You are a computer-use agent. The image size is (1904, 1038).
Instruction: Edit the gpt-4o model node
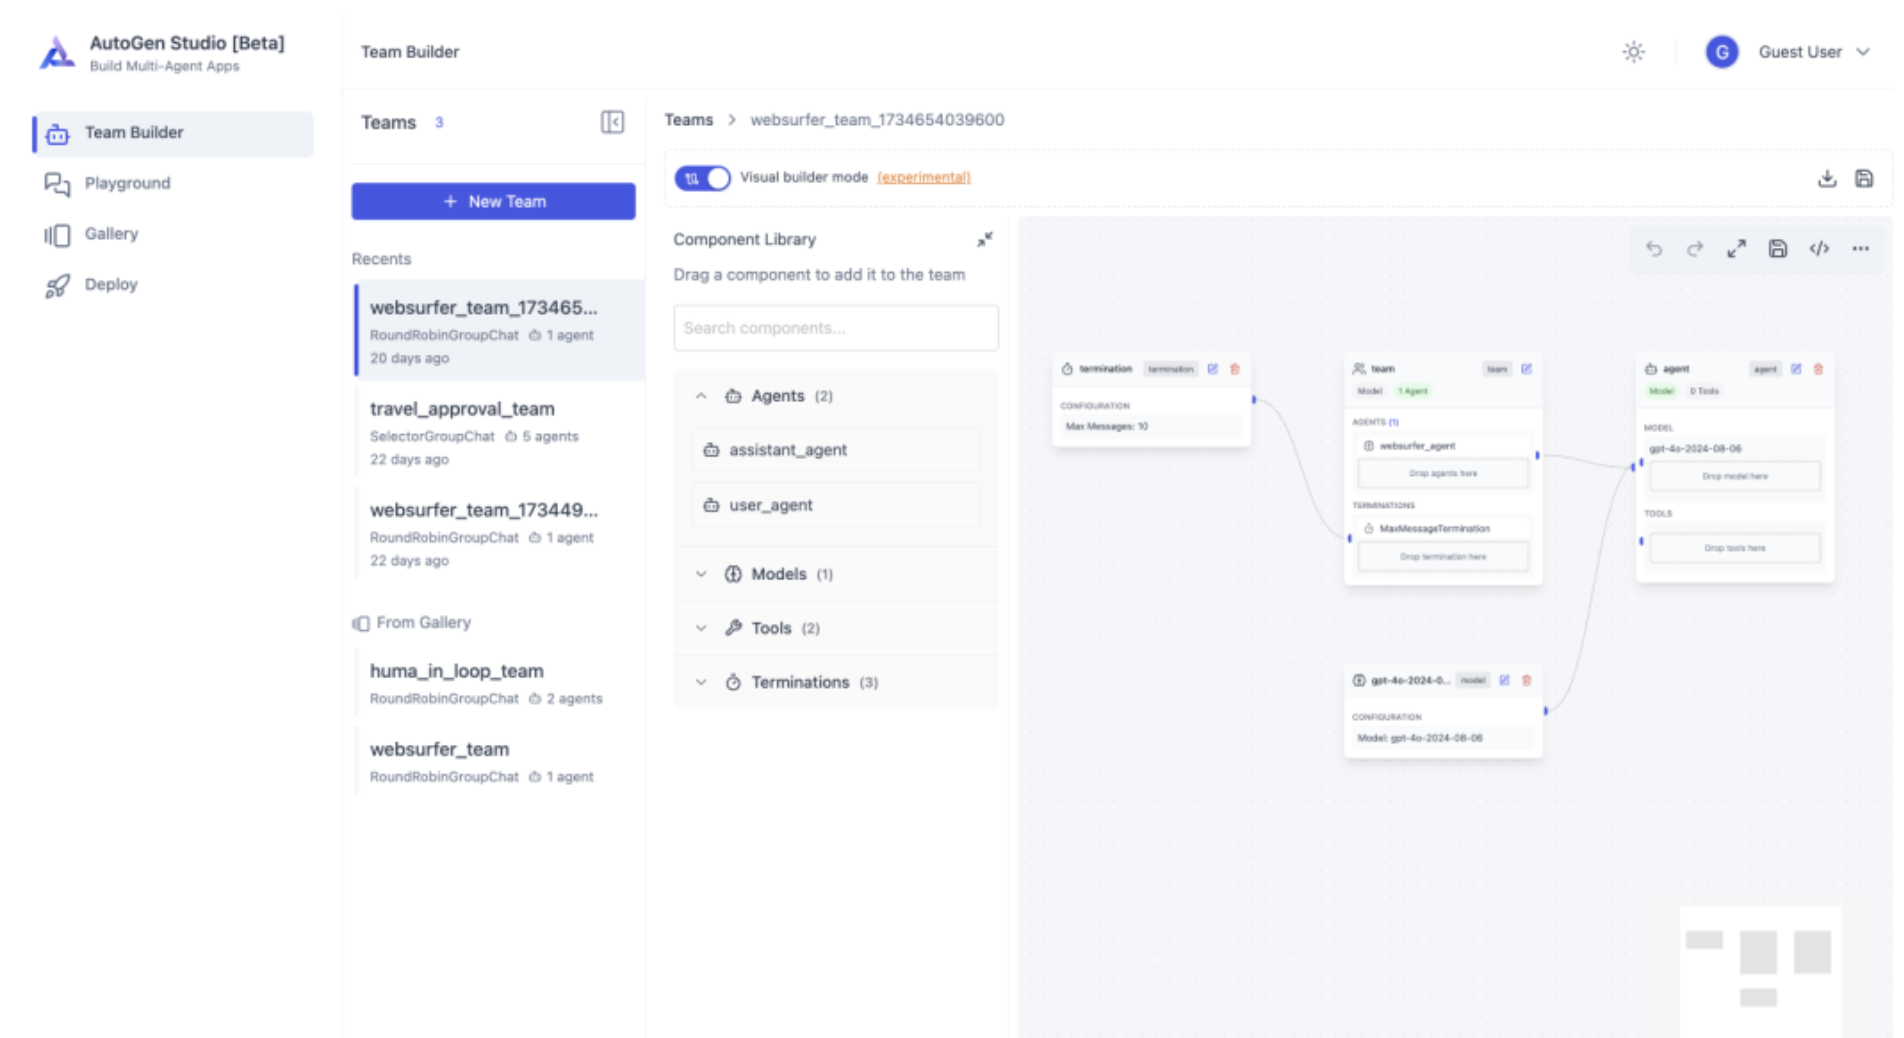pyautogui.click(x=1504, y=680)
